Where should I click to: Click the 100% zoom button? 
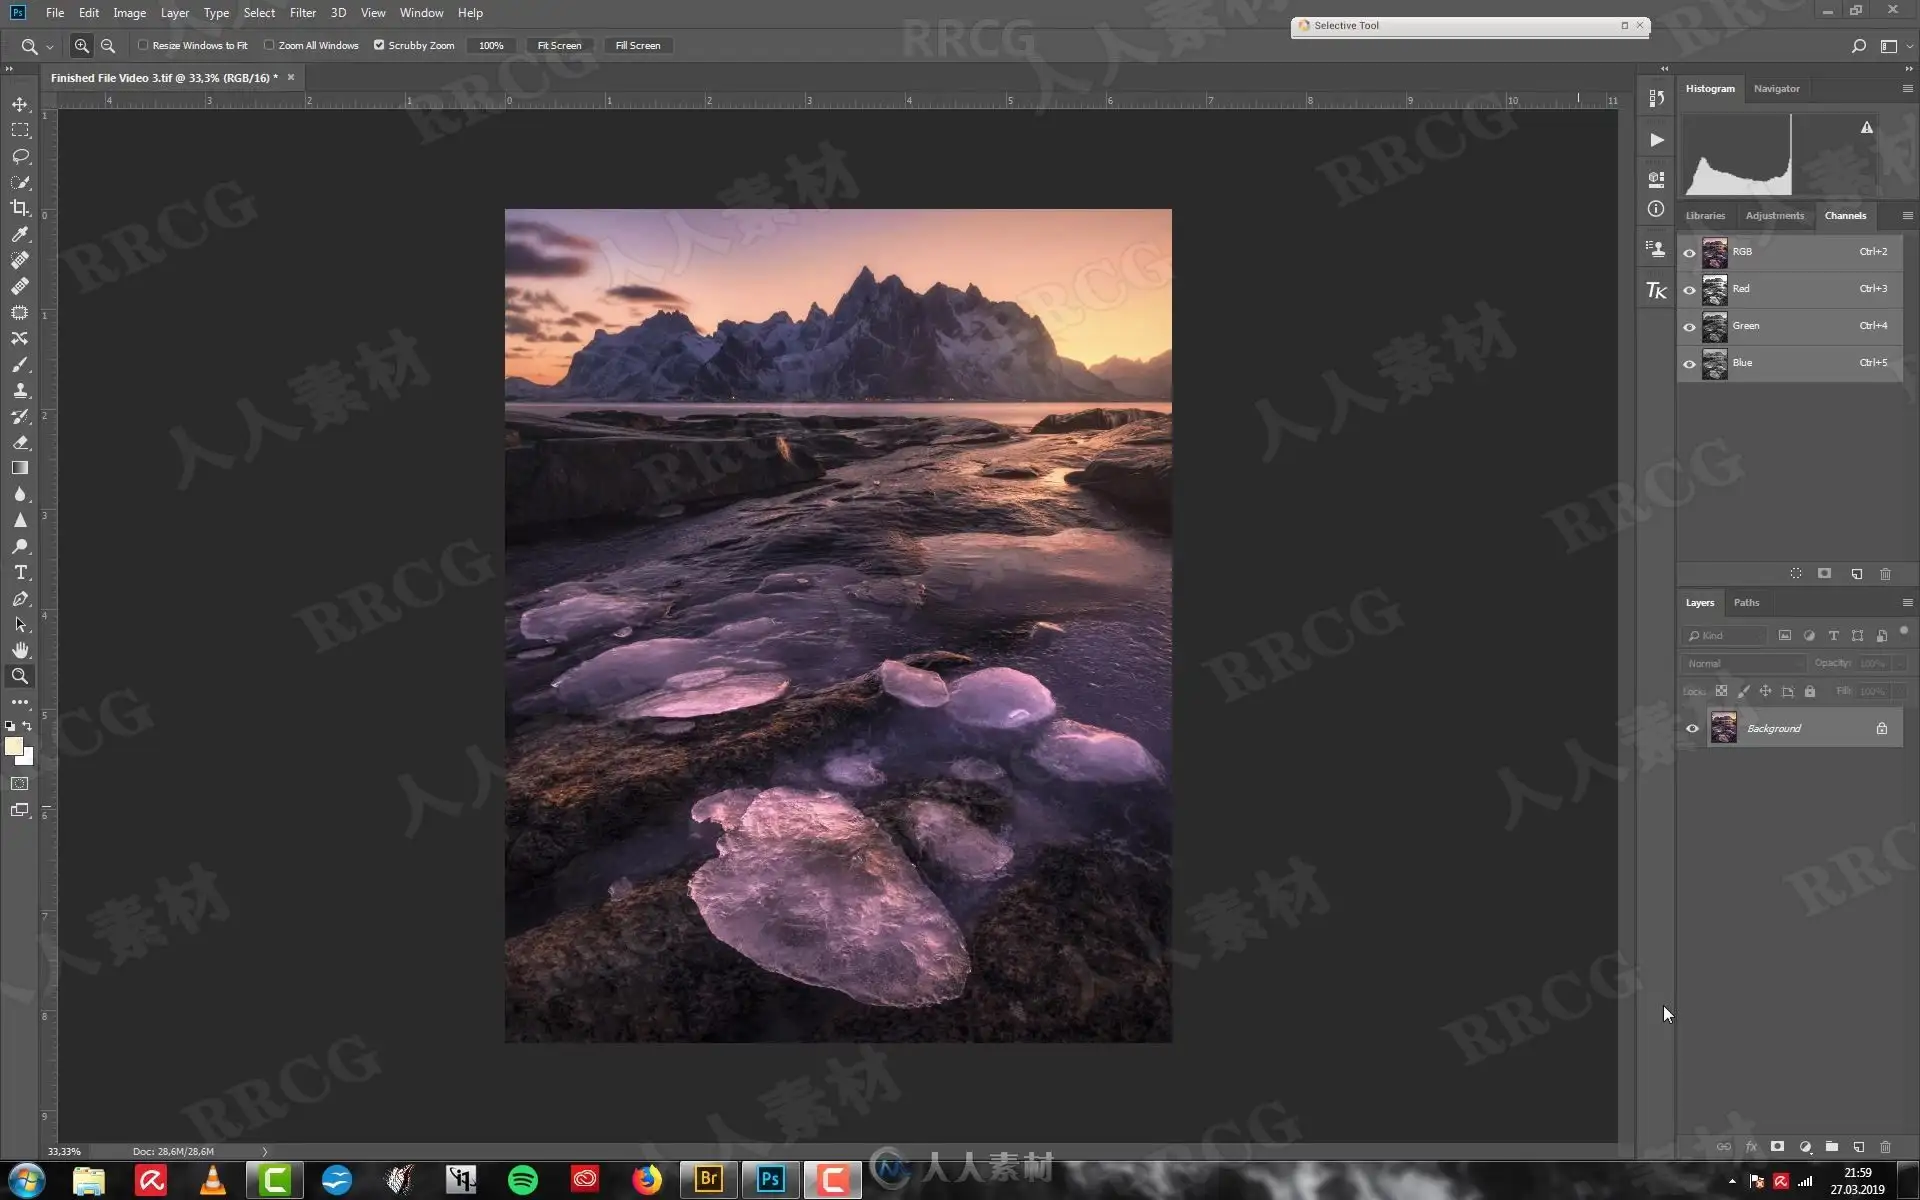491,45
